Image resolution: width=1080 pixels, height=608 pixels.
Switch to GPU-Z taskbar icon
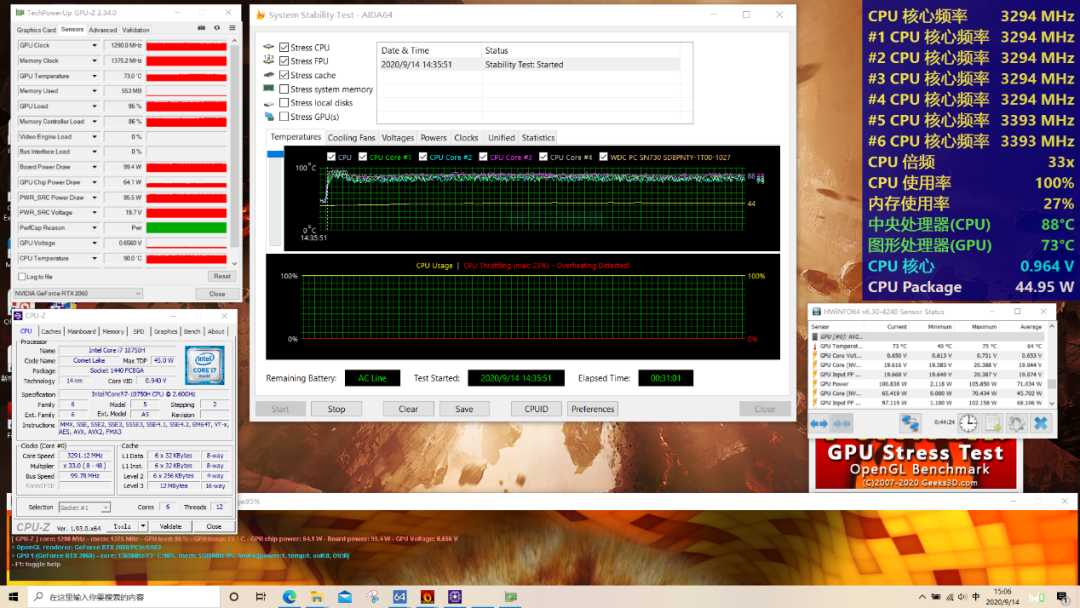[x=510, y=597]
